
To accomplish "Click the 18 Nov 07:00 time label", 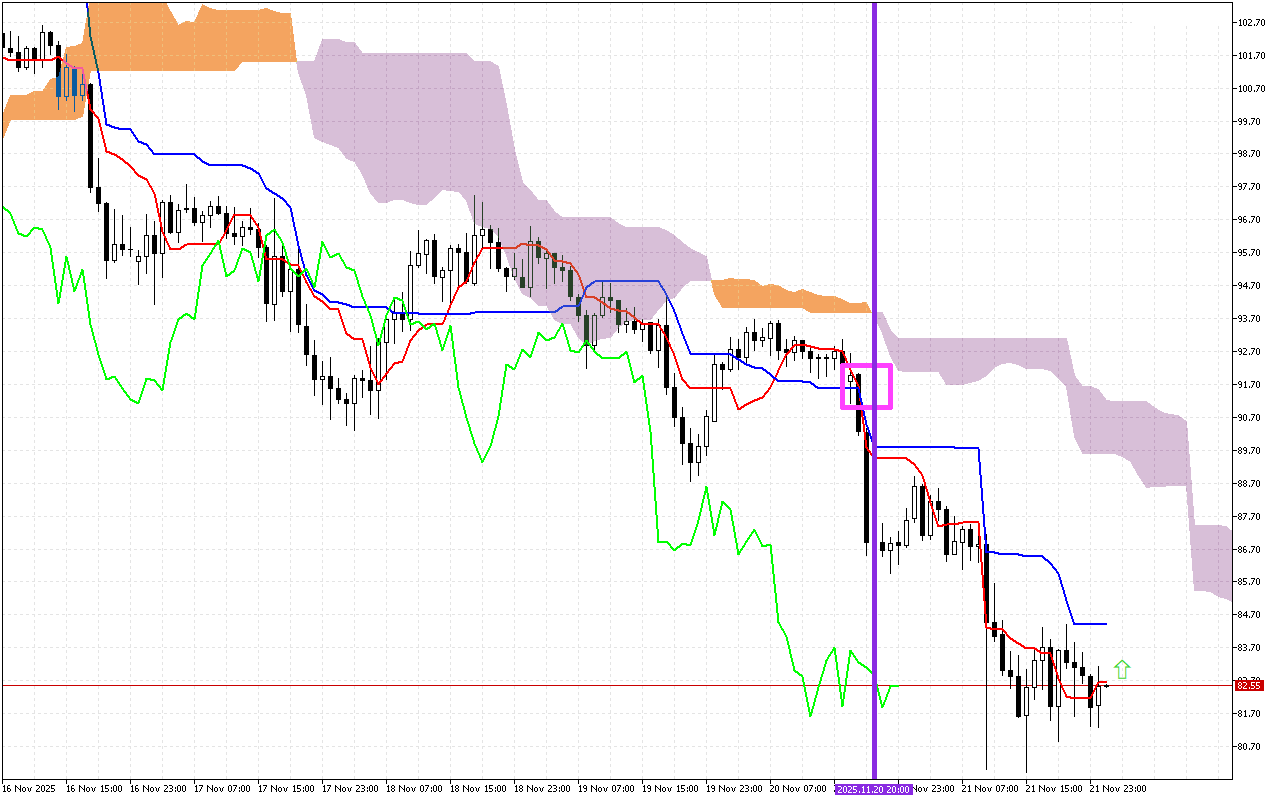I will pos(413,788).
